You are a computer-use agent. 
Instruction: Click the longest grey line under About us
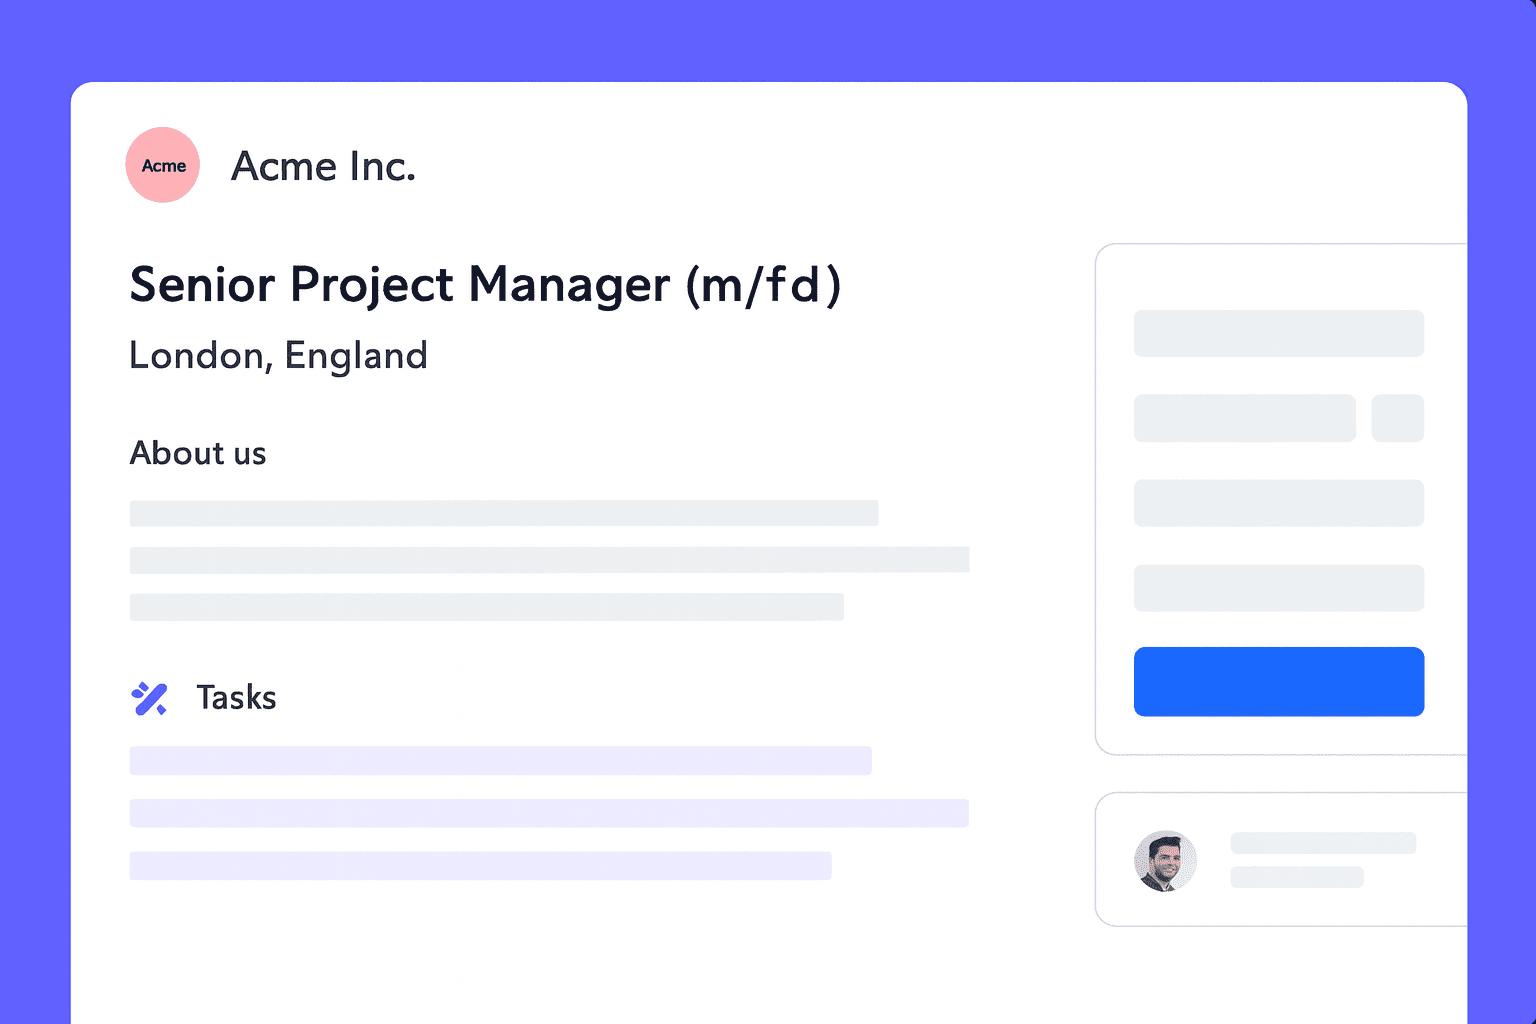pos(549,560)
